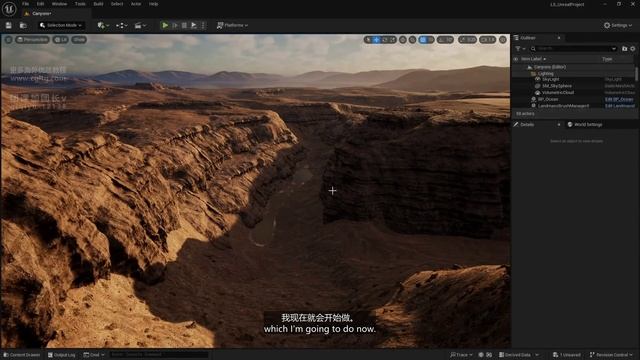
Task: Click the Browse content icon next to Save
Action: point(23,25)
